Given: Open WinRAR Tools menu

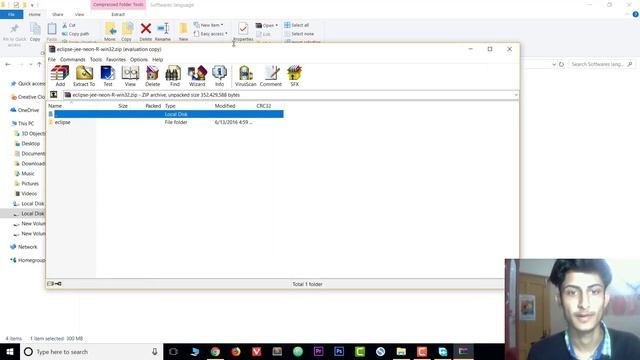Looking at the screenshot, I should 96,60.
